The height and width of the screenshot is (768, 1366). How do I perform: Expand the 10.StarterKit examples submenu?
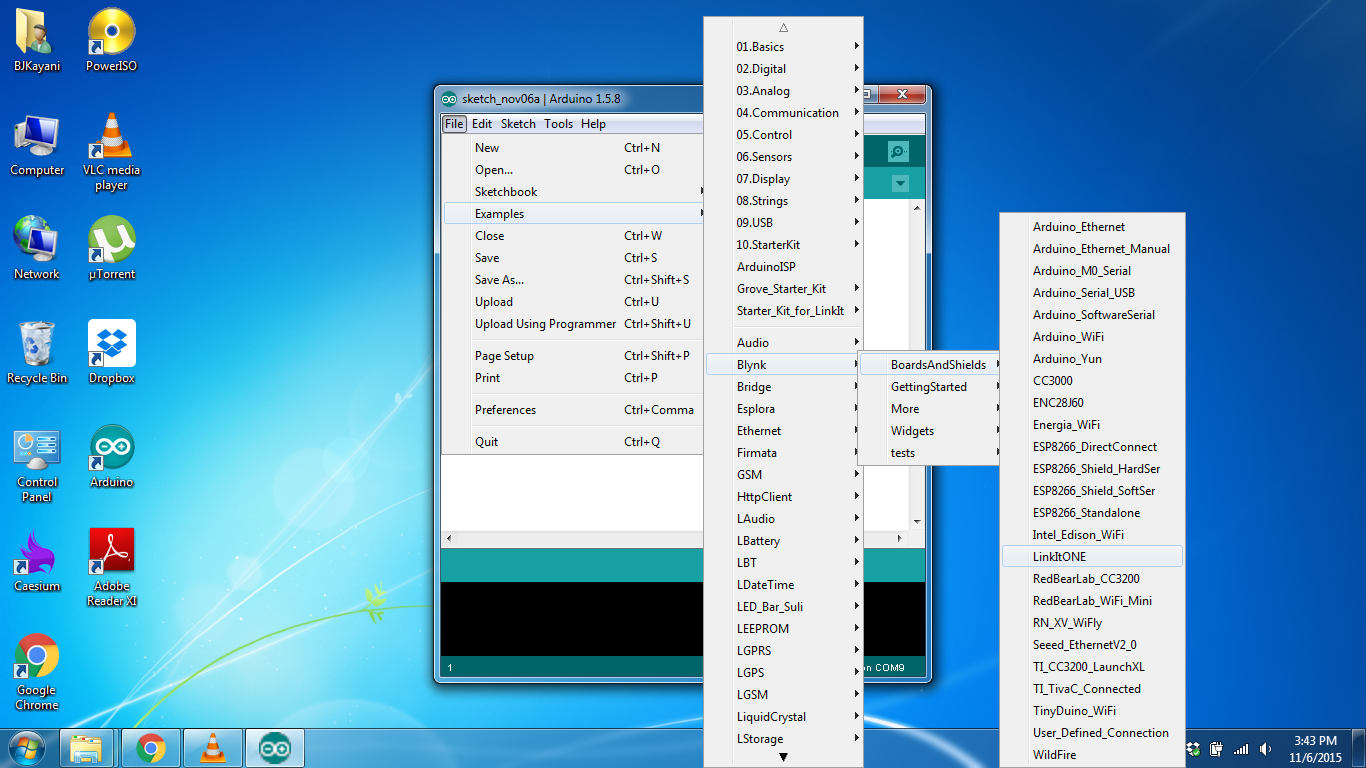(x=783, y=245)
